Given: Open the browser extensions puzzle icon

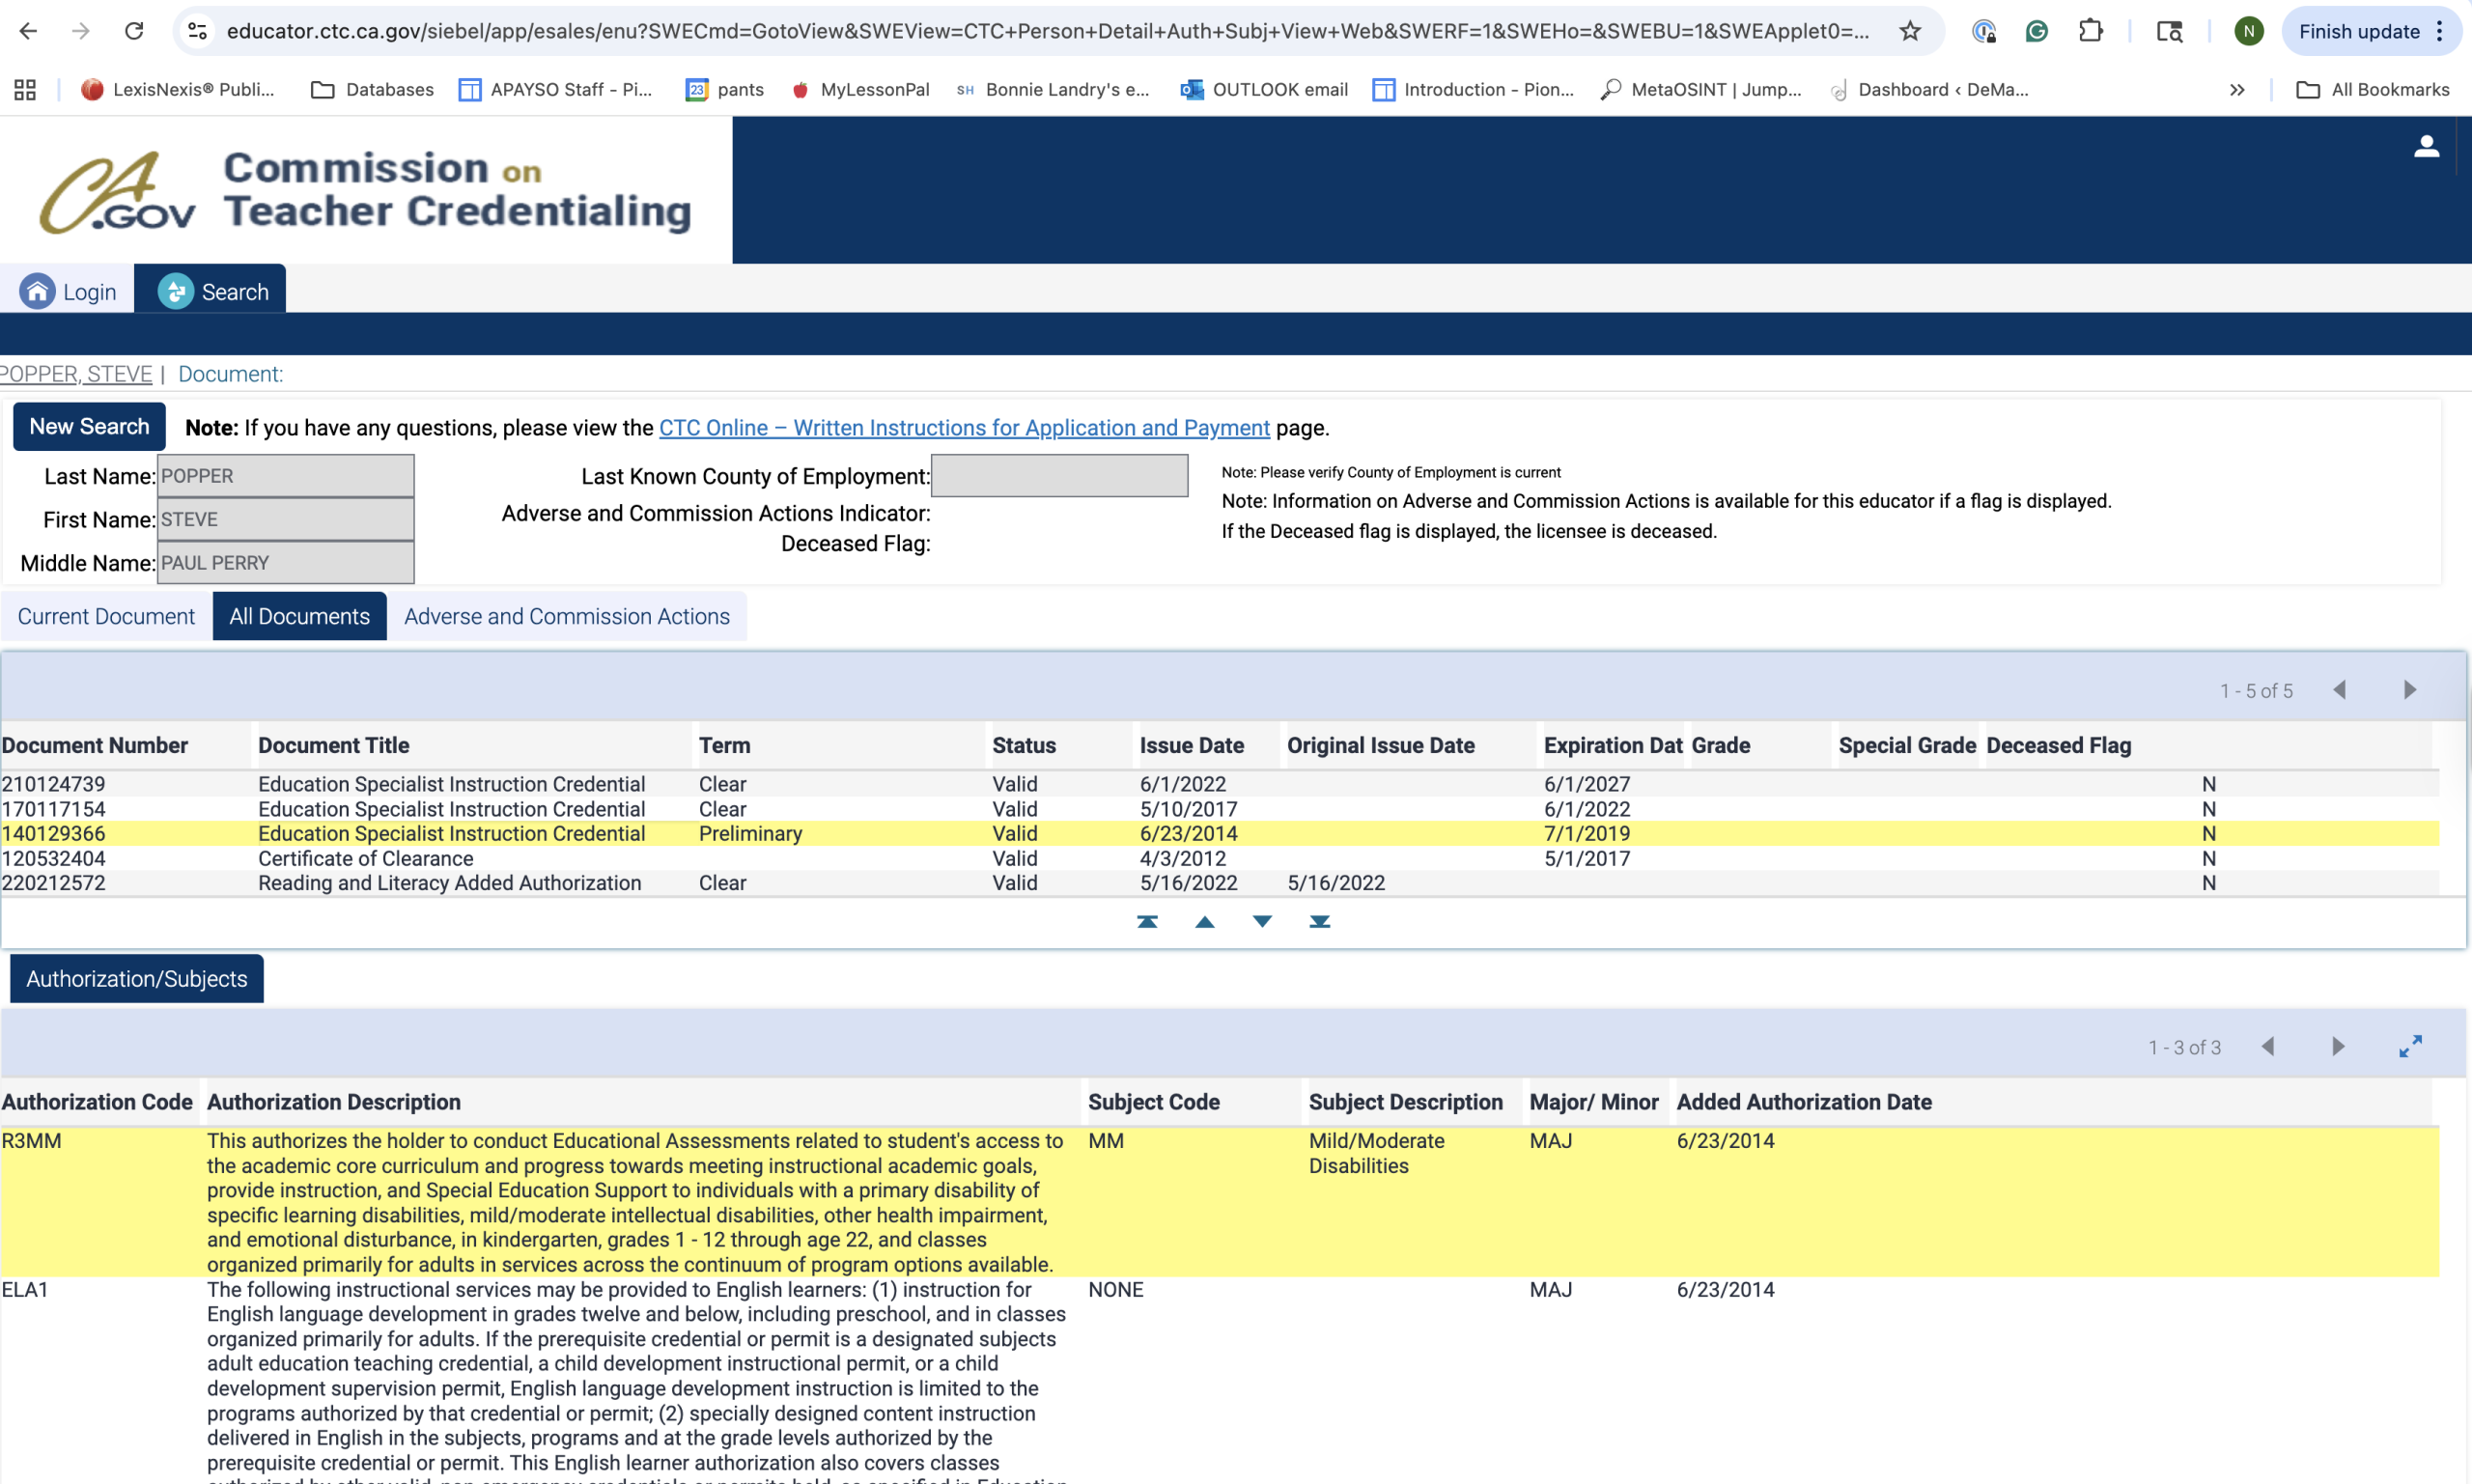Looking at the screenshot, I should coord(2090,31).
